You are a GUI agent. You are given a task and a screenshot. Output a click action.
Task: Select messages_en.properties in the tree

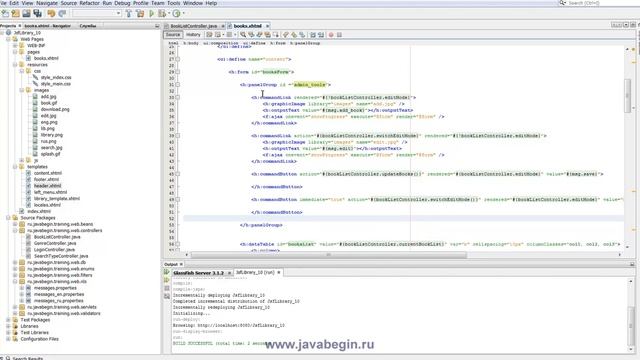[x=59, y=294]
